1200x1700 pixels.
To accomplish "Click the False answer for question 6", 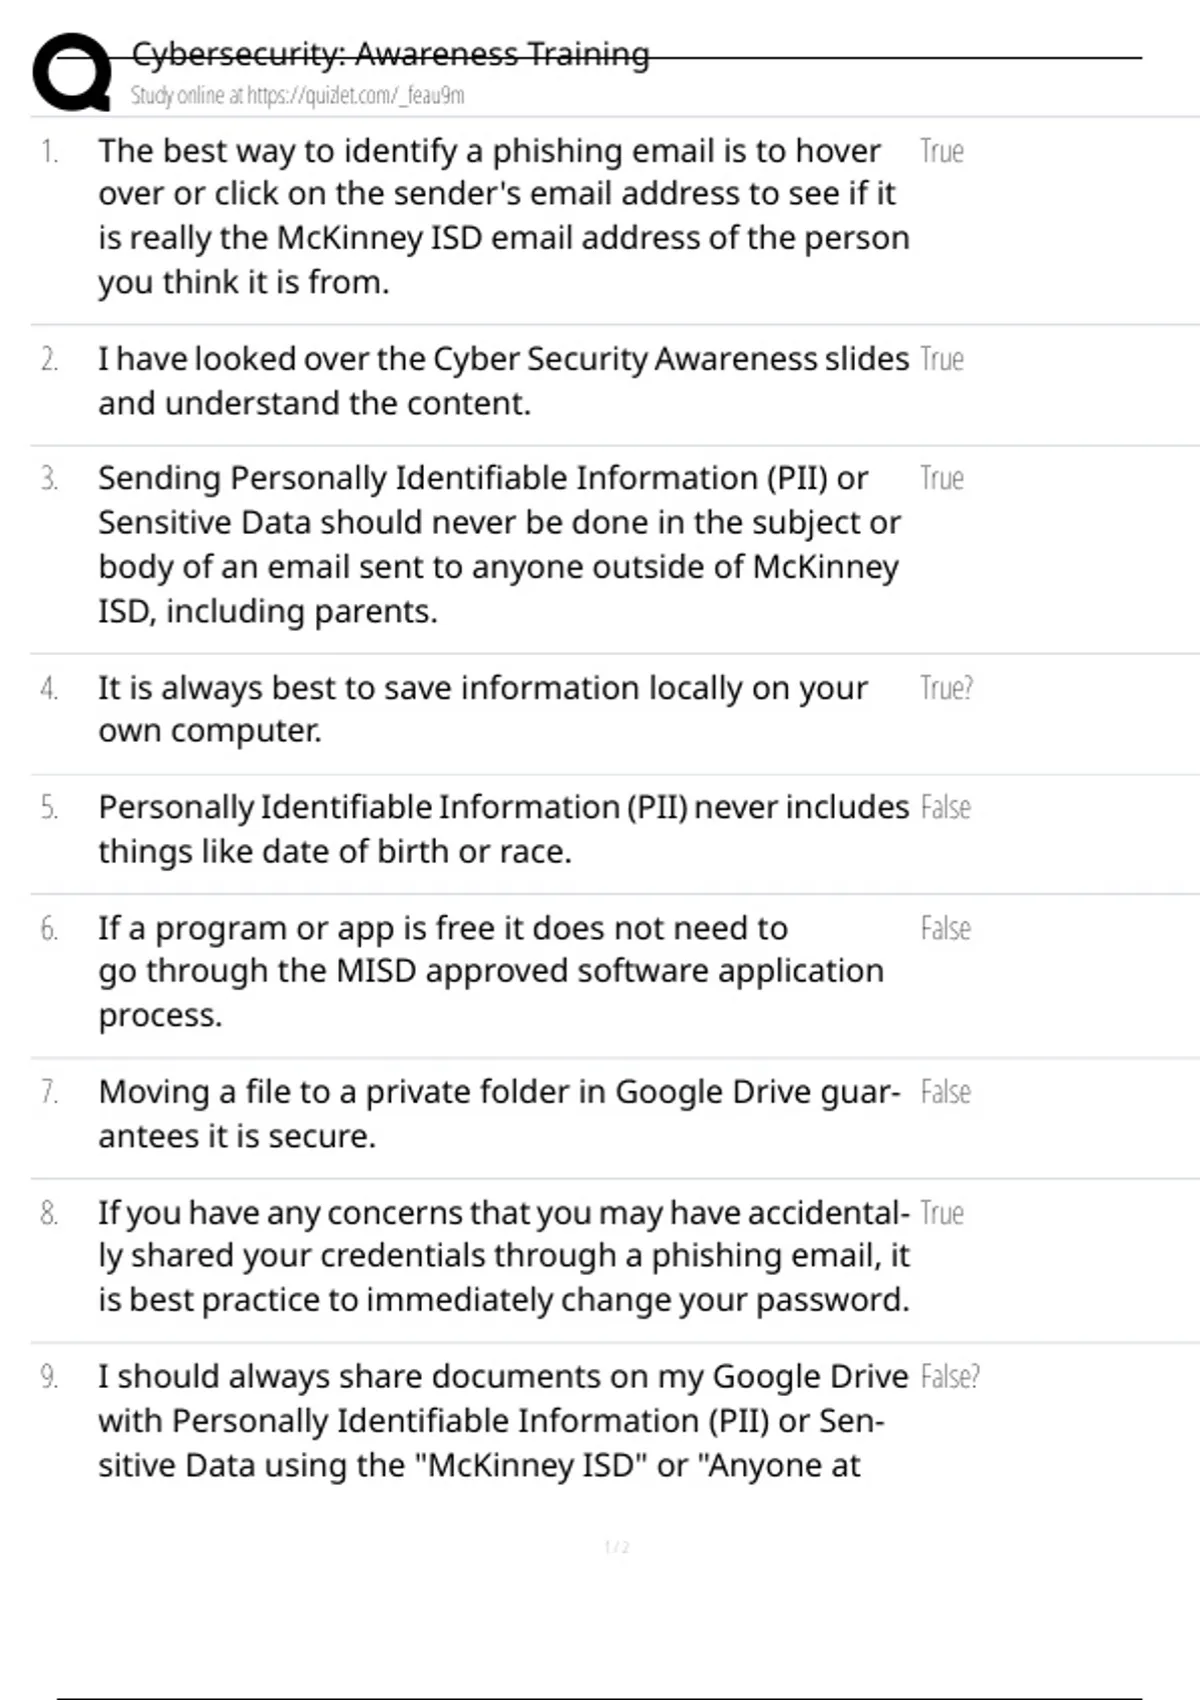I will click(945, 928).
